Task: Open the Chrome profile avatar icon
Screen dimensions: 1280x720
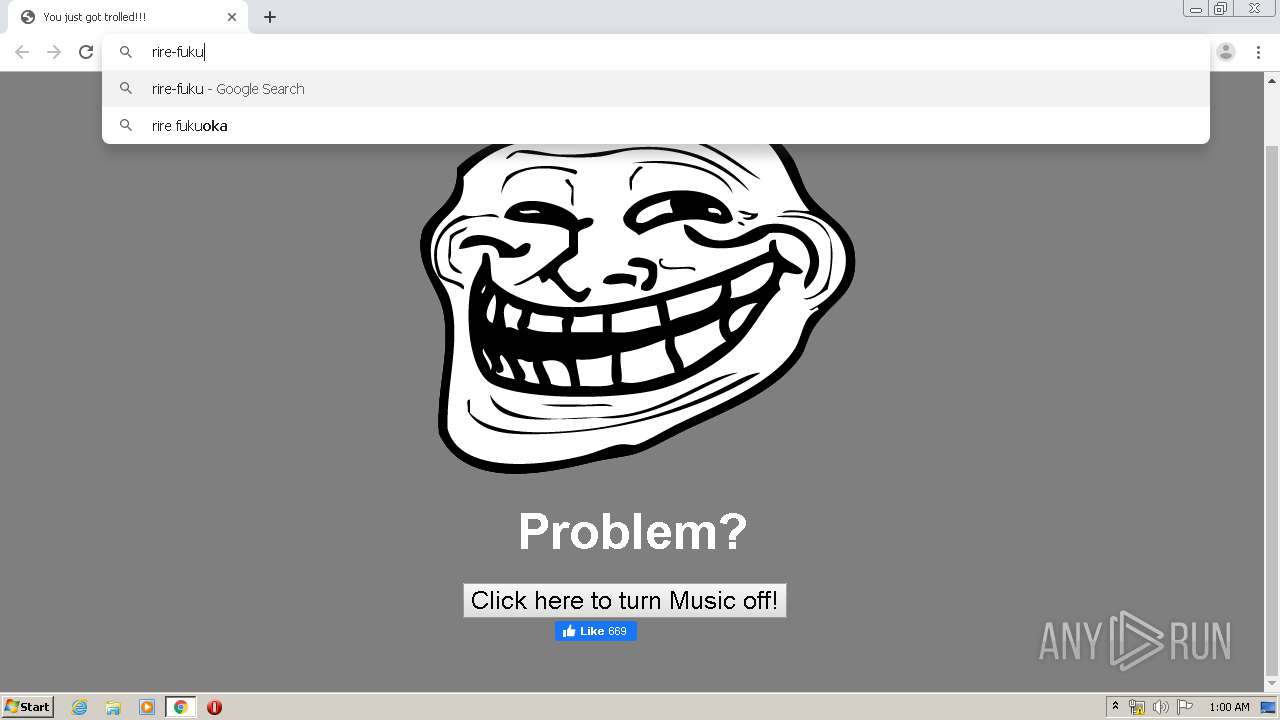Action: pos(1226,52)
